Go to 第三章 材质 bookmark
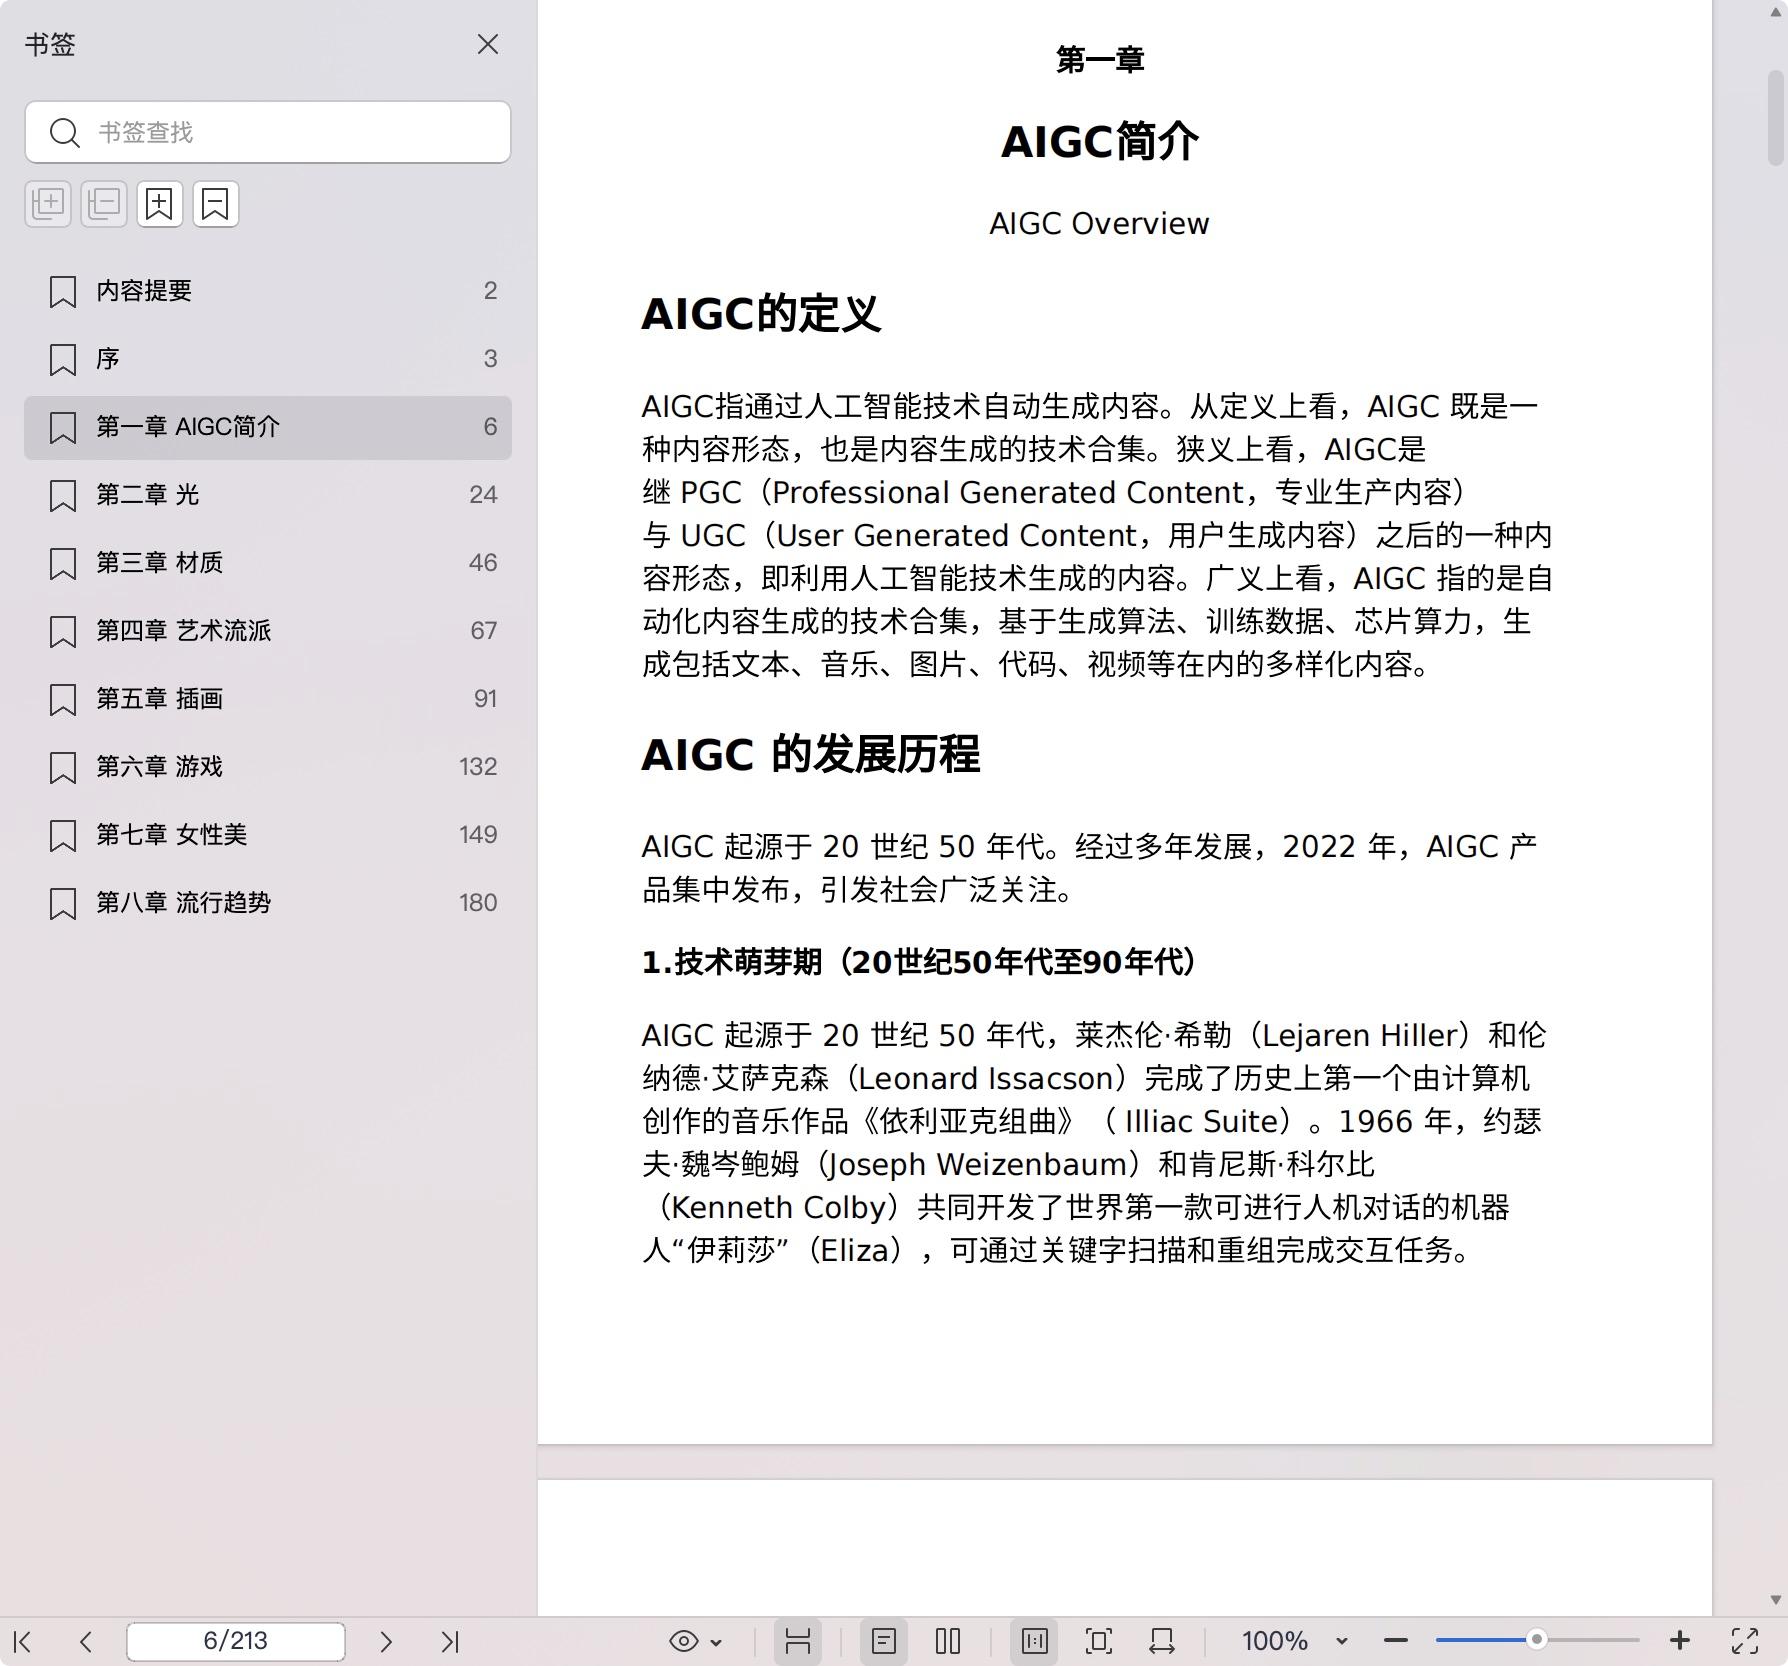Image resolution: width=1788 pixels, height=1666 pixels. point(268,563)
